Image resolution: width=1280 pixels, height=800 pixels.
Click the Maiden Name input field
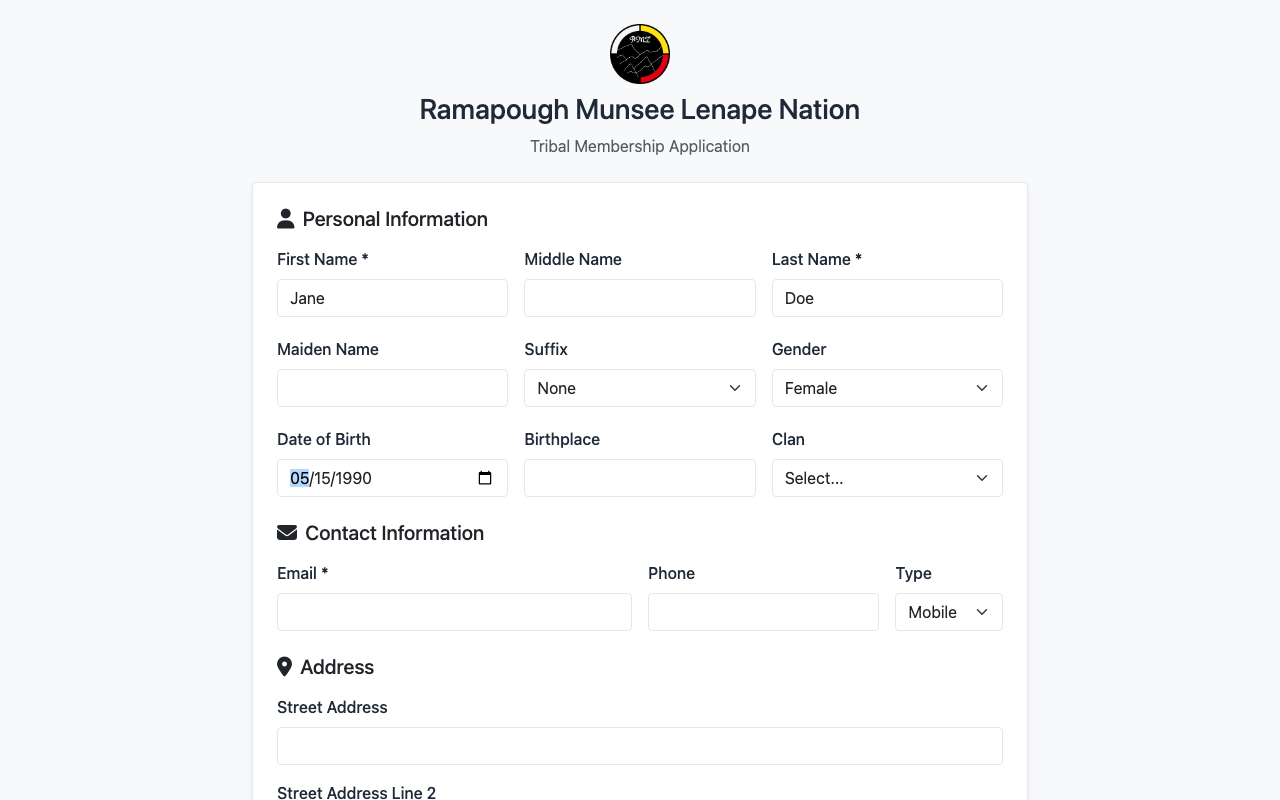pyautogui.click(x=392, y=388)
